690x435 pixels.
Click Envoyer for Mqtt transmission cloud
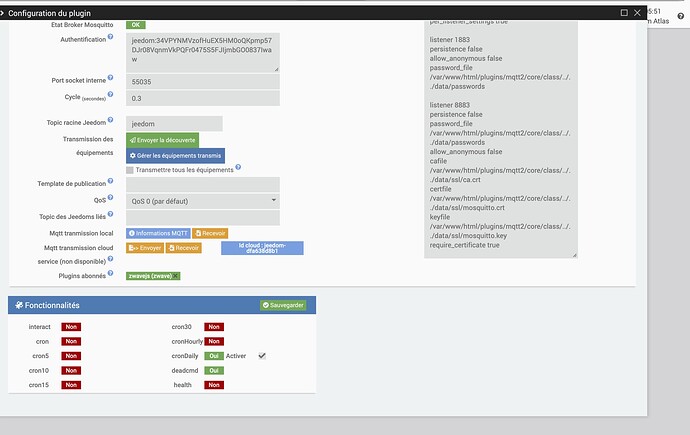tap(145, 248)
